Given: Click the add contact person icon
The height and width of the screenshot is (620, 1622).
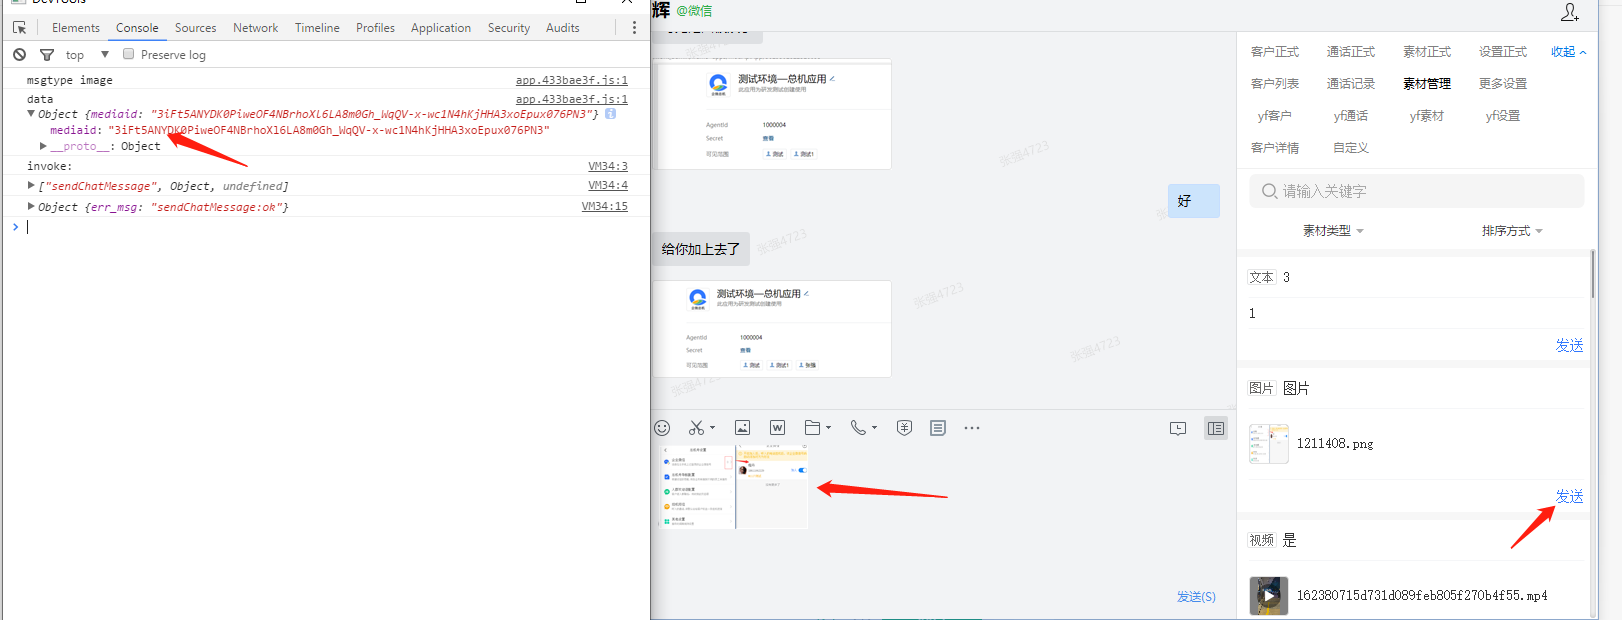Looking at the screenshot, I should 1570,12.
